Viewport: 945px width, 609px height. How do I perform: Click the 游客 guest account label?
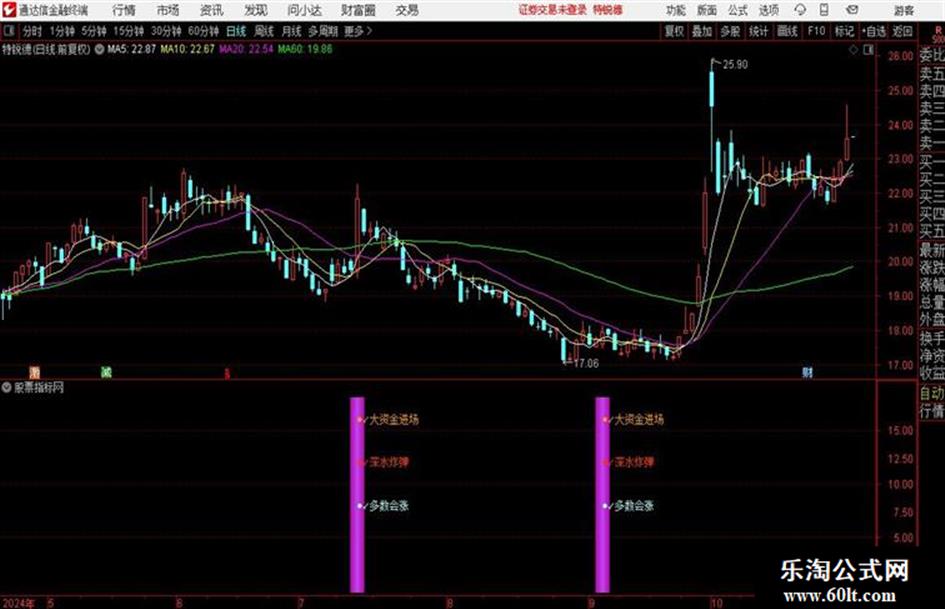904,10
